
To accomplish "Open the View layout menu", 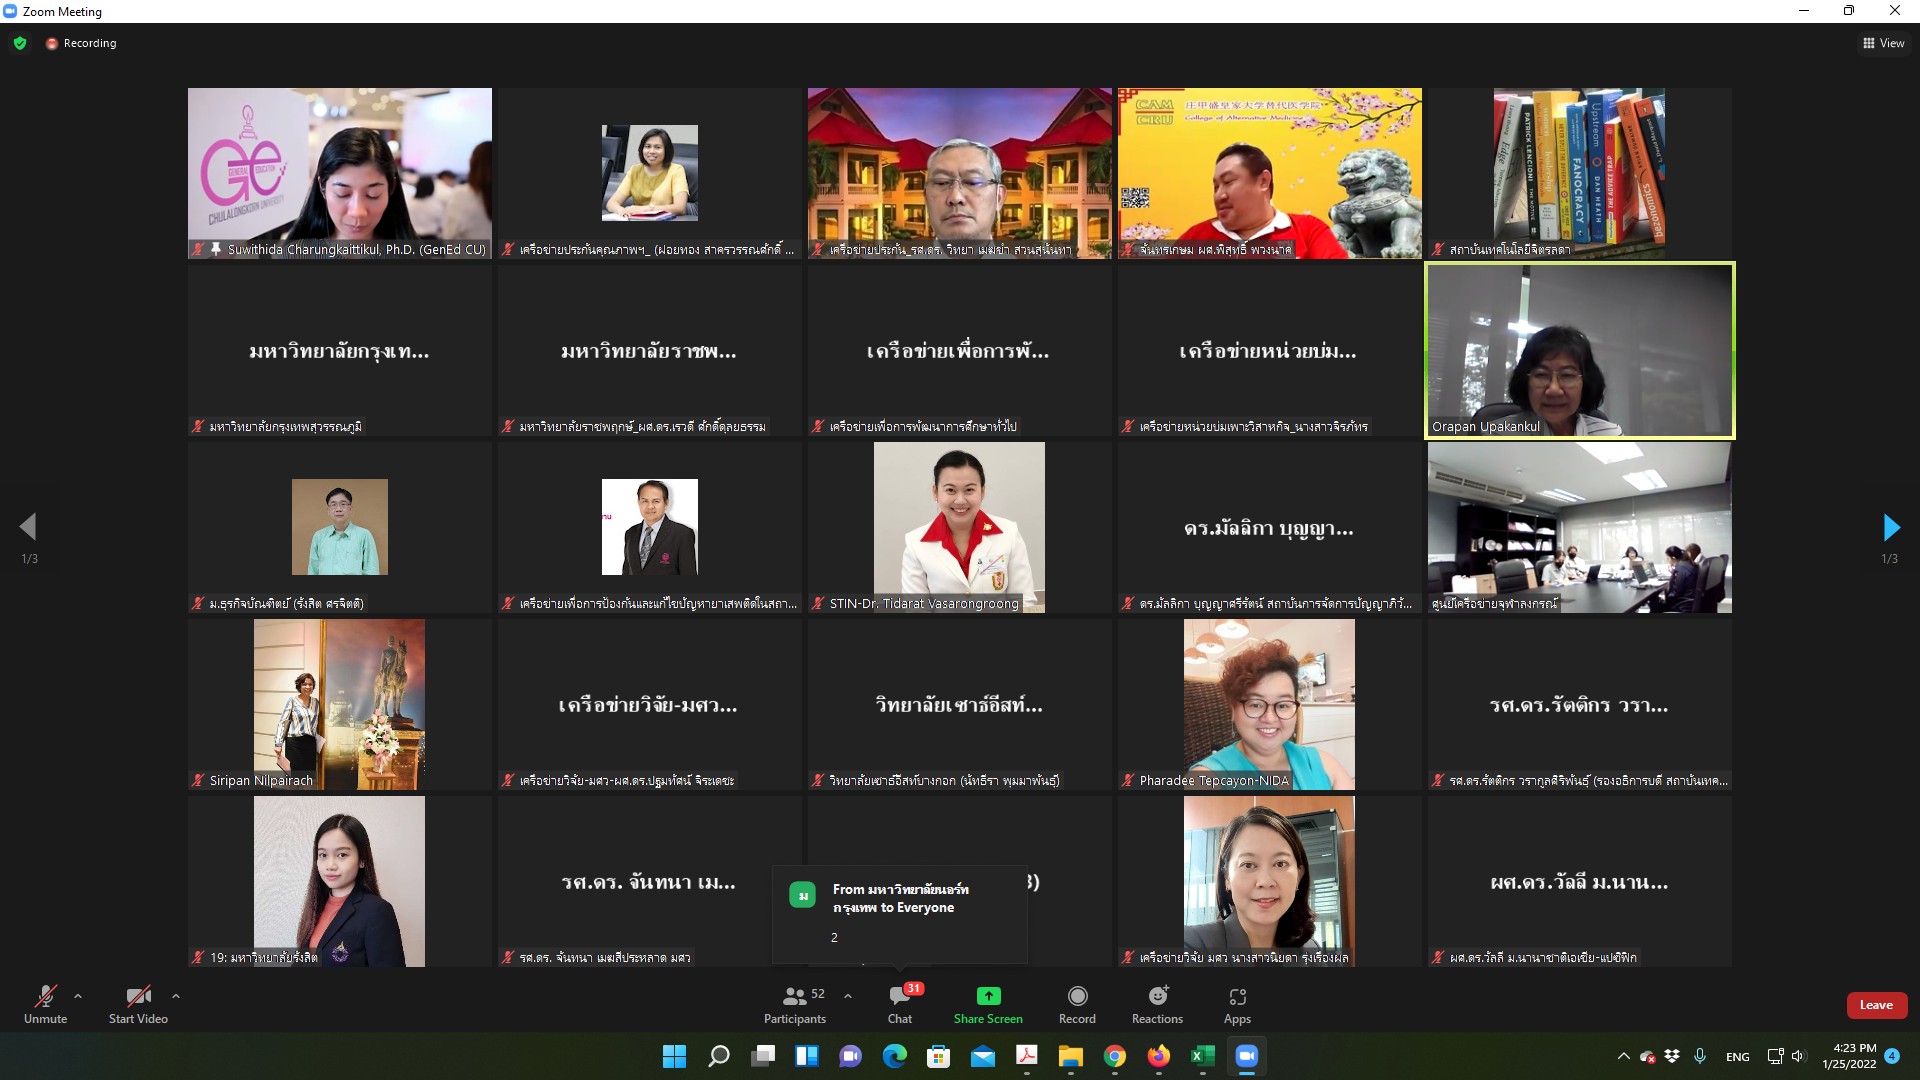I will (x=1883, y=43).
